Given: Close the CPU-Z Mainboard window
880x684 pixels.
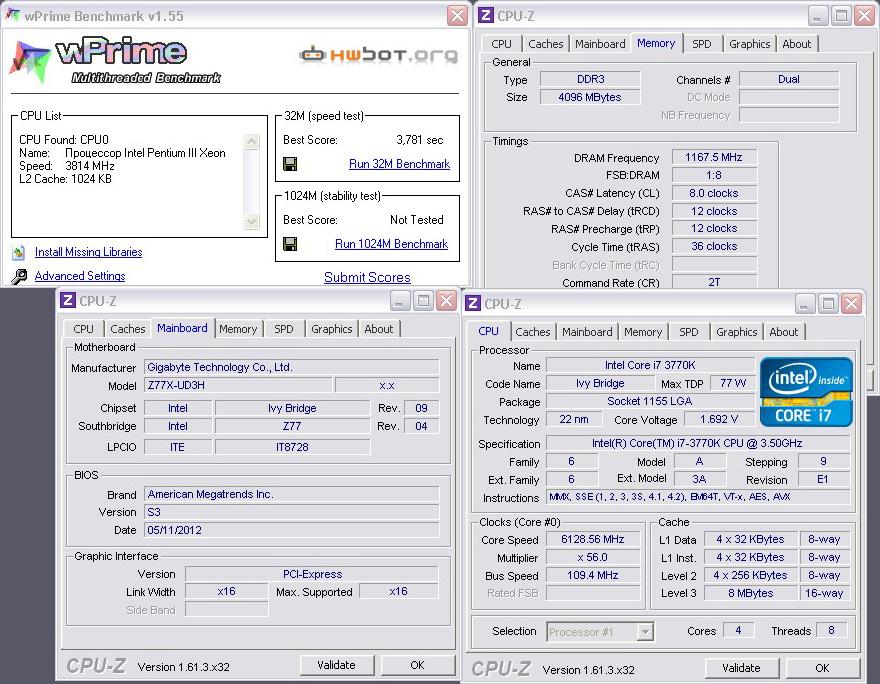Looking at the screenshot, I should click(x=447, y=301).
